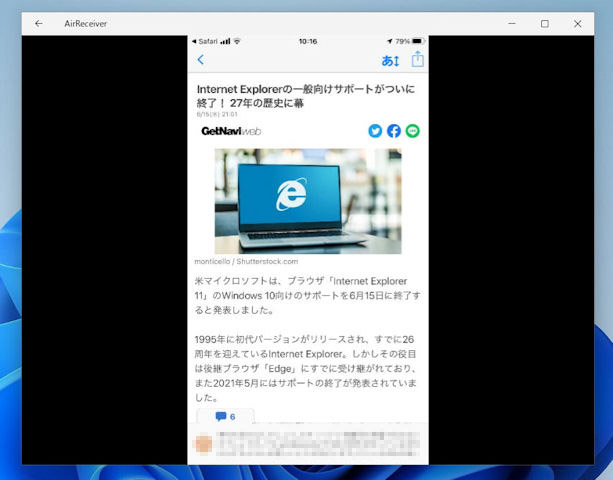Tap the blue back chevron in article view
Screen dimensions: 613x480
201,59
